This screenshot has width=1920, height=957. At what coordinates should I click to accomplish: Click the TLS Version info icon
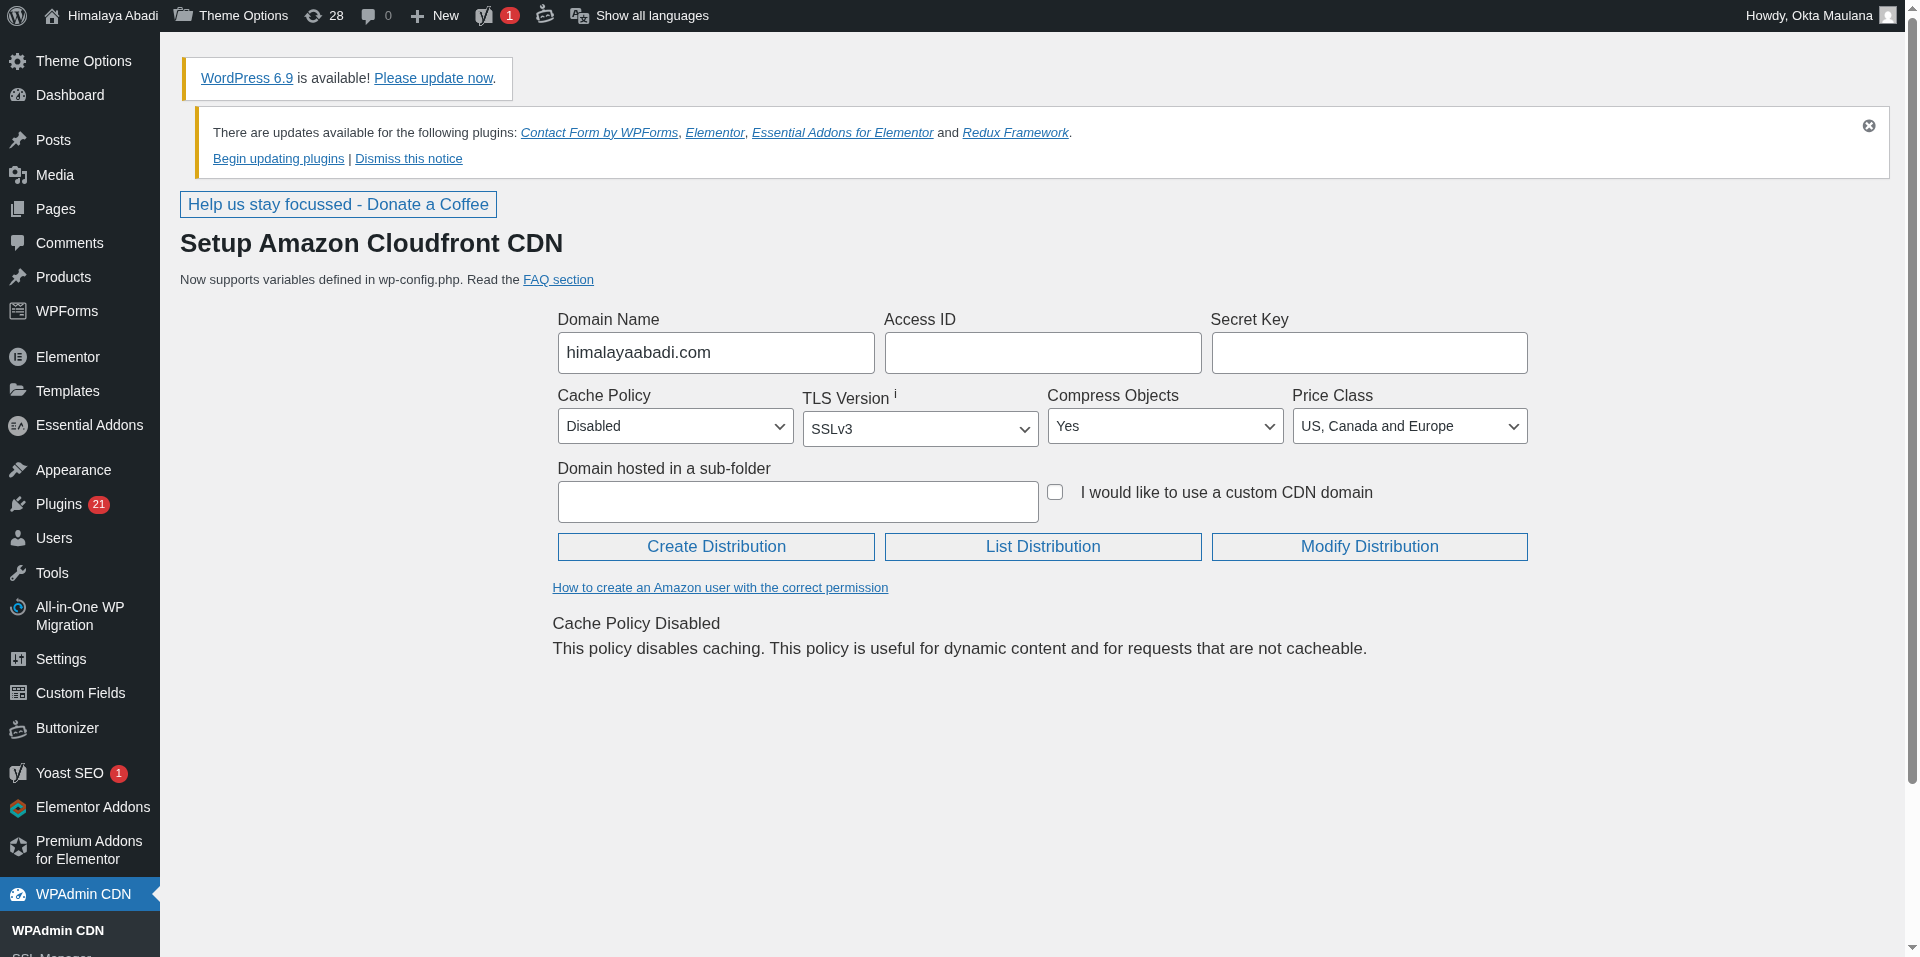click(x=895, y=395)
